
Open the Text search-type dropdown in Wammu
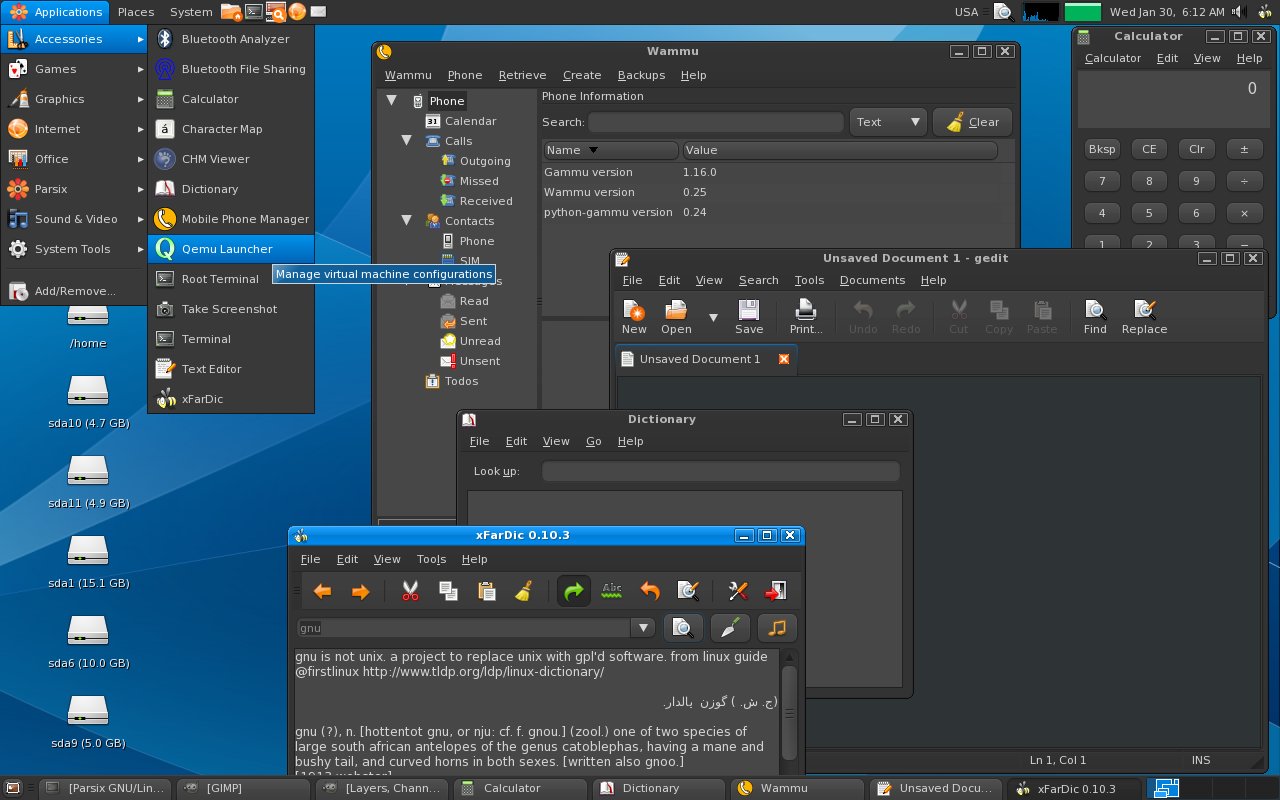coord(888,122)
